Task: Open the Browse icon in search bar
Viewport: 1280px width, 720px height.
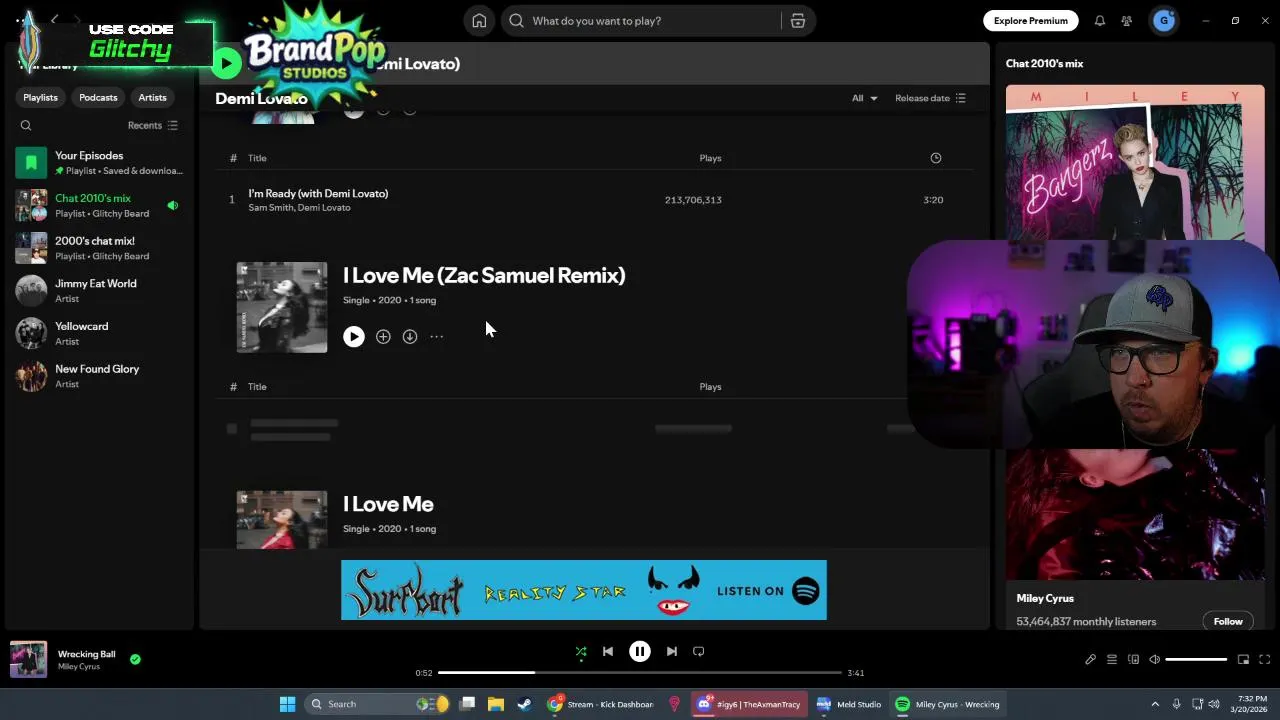Action: pyautogui.click(x=798, y=21)
